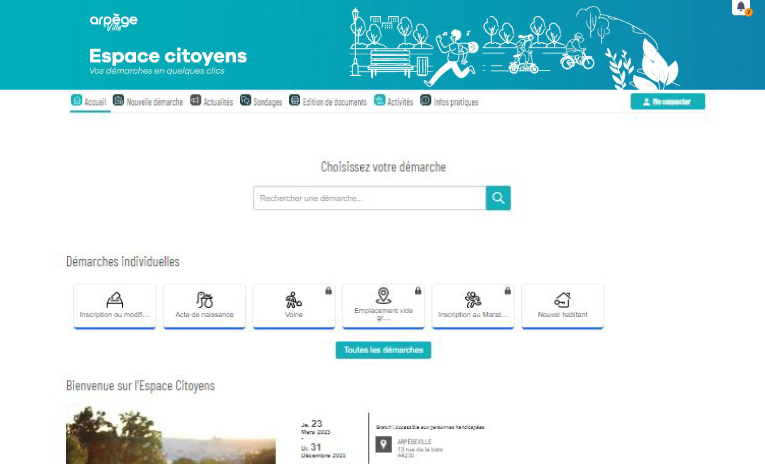Click the house key Nouvel habitant icon
The width and height of the screenshot is (765, 464).
[x=563, y=300]
